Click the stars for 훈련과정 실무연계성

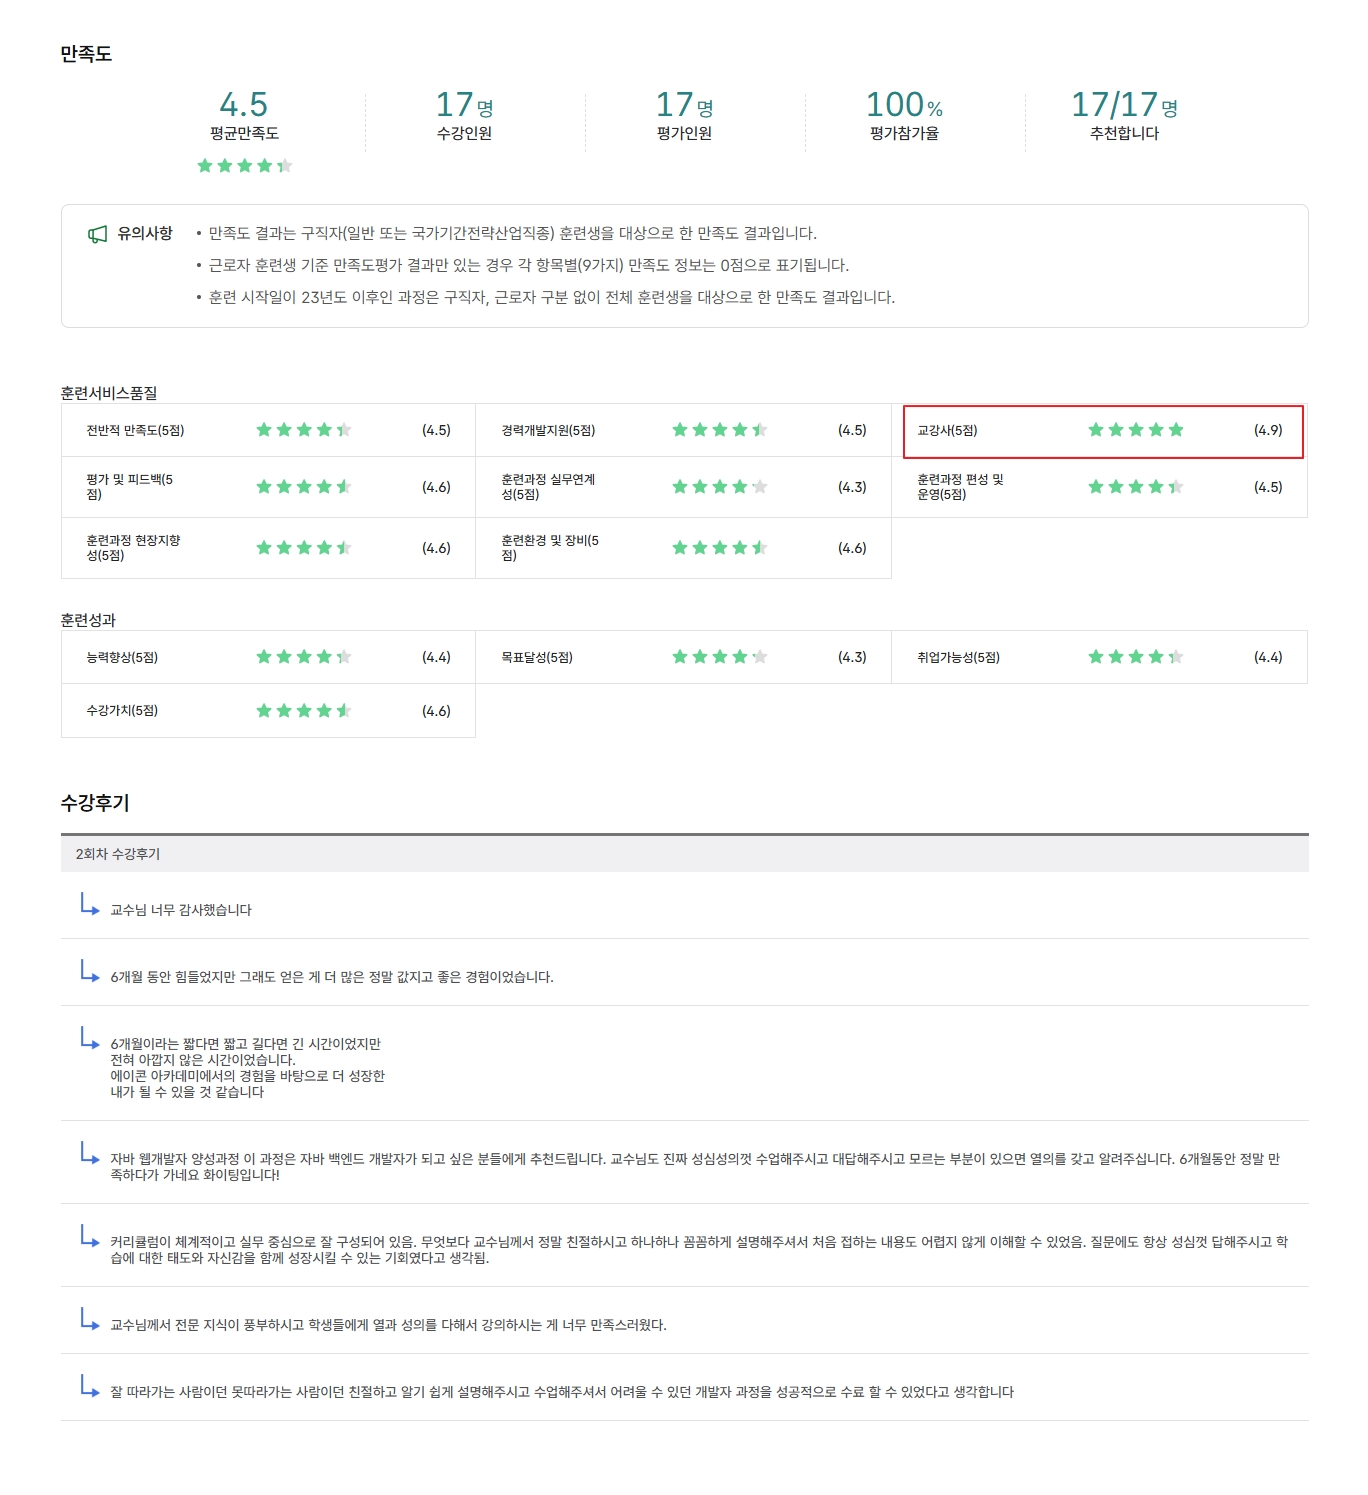(720, 487)
